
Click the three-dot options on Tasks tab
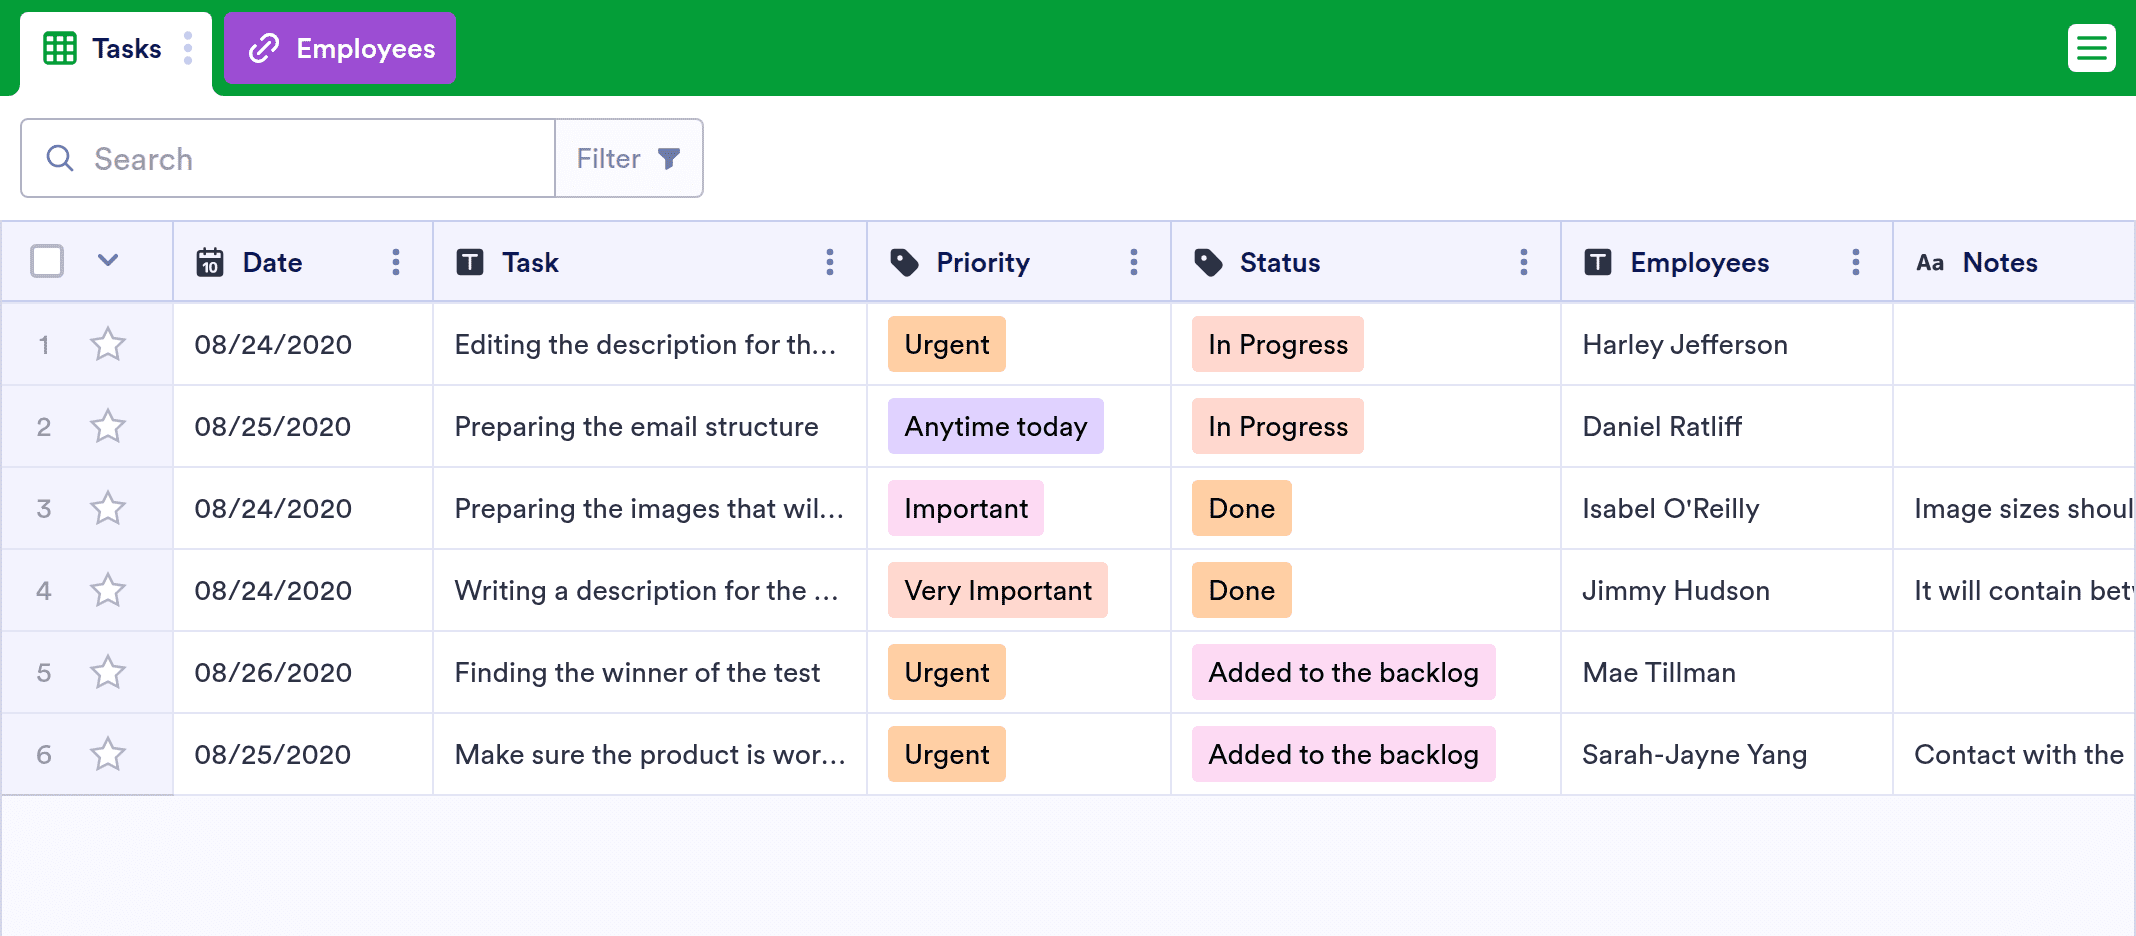click(188, 48)
